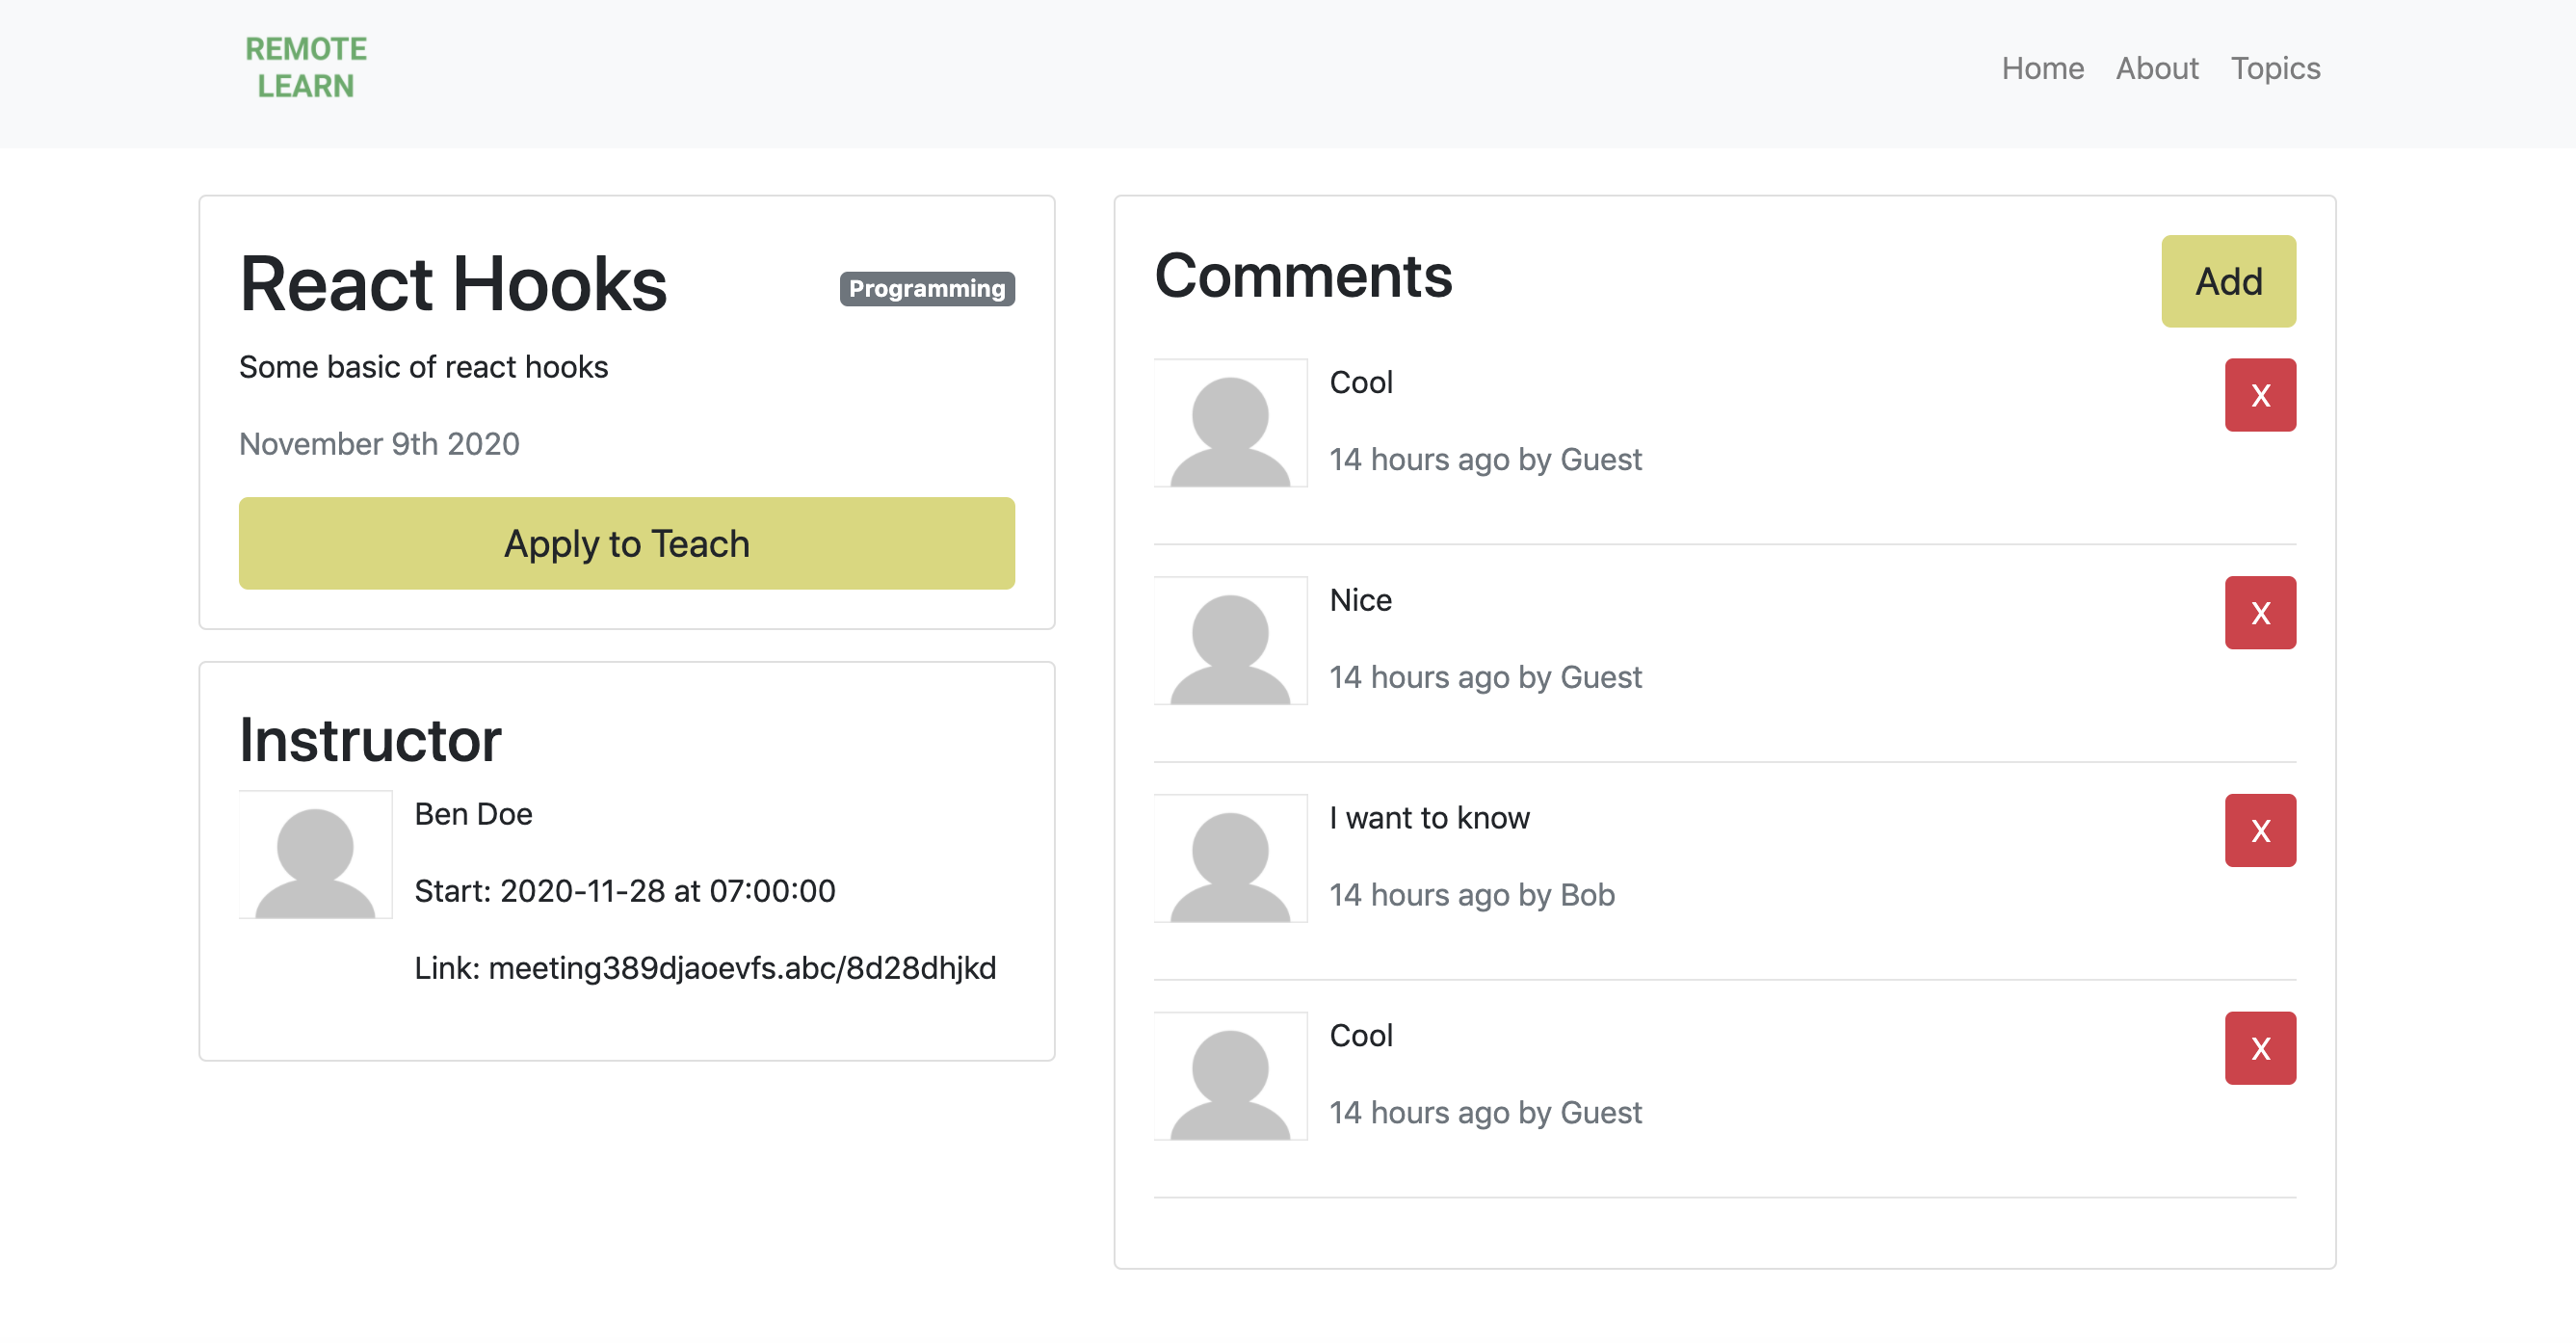The image size is (2576, 1343).
Task: Click the instructor name Ben Doe
Action: pos(473,814)
